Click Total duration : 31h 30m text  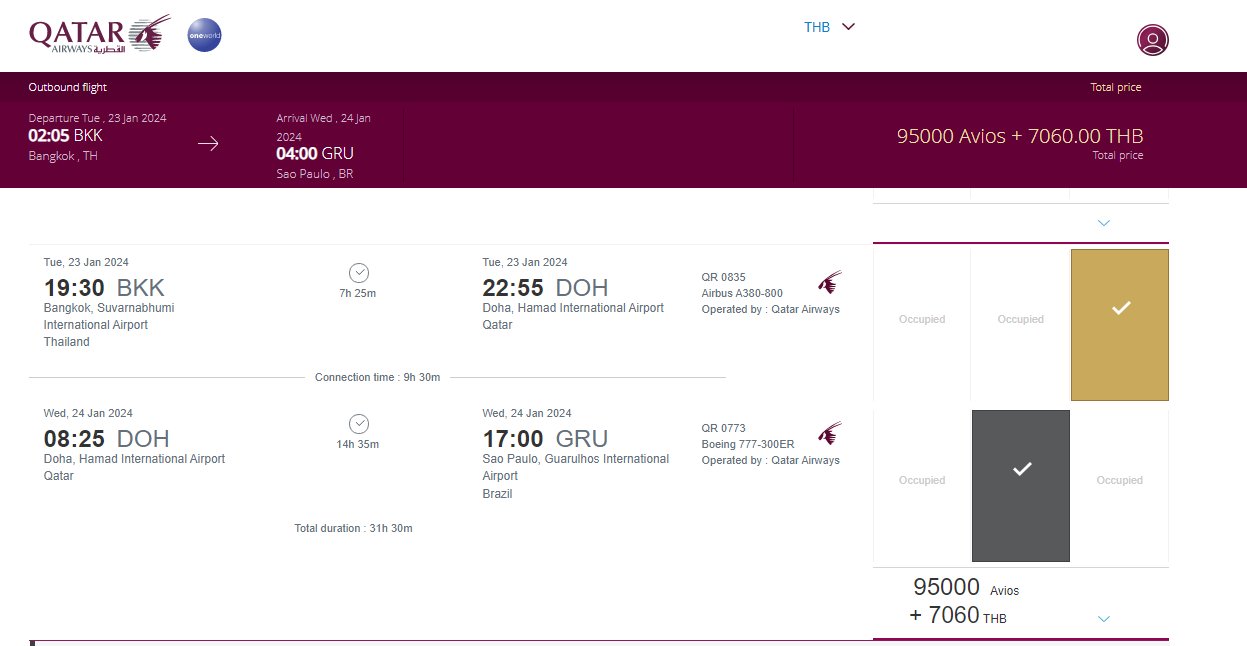pyautogui.click(x=353, y=528)
